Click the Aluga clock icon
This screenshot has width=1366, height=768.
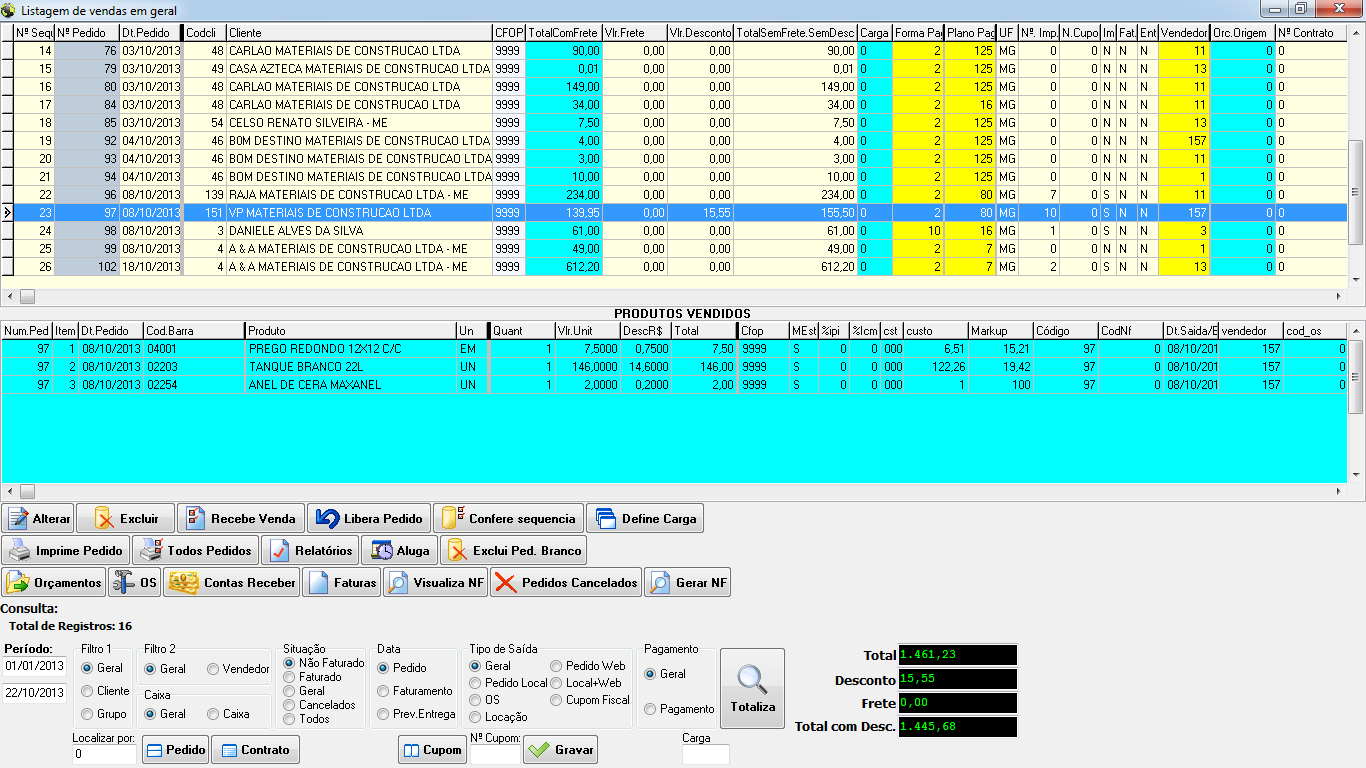pos(381,550)
